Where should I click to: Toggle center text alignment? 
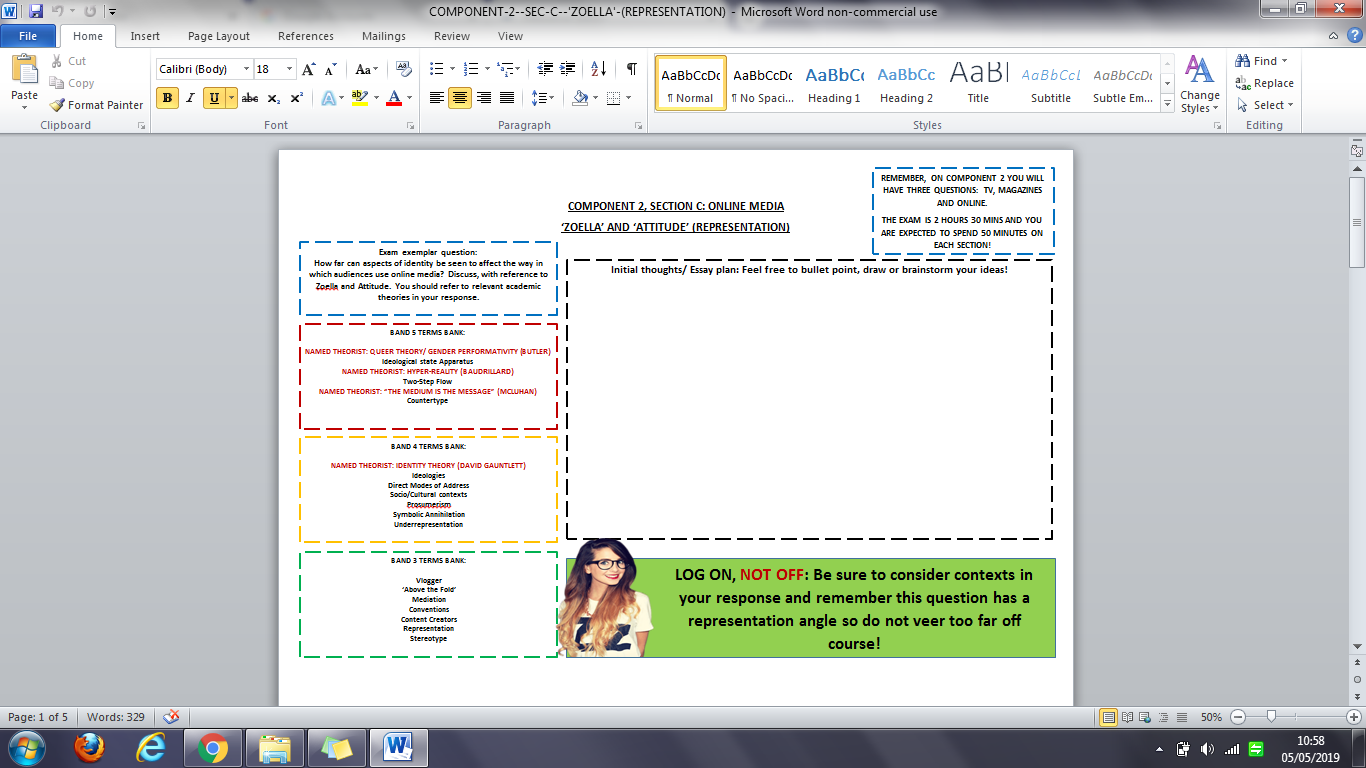coord(458,99)
